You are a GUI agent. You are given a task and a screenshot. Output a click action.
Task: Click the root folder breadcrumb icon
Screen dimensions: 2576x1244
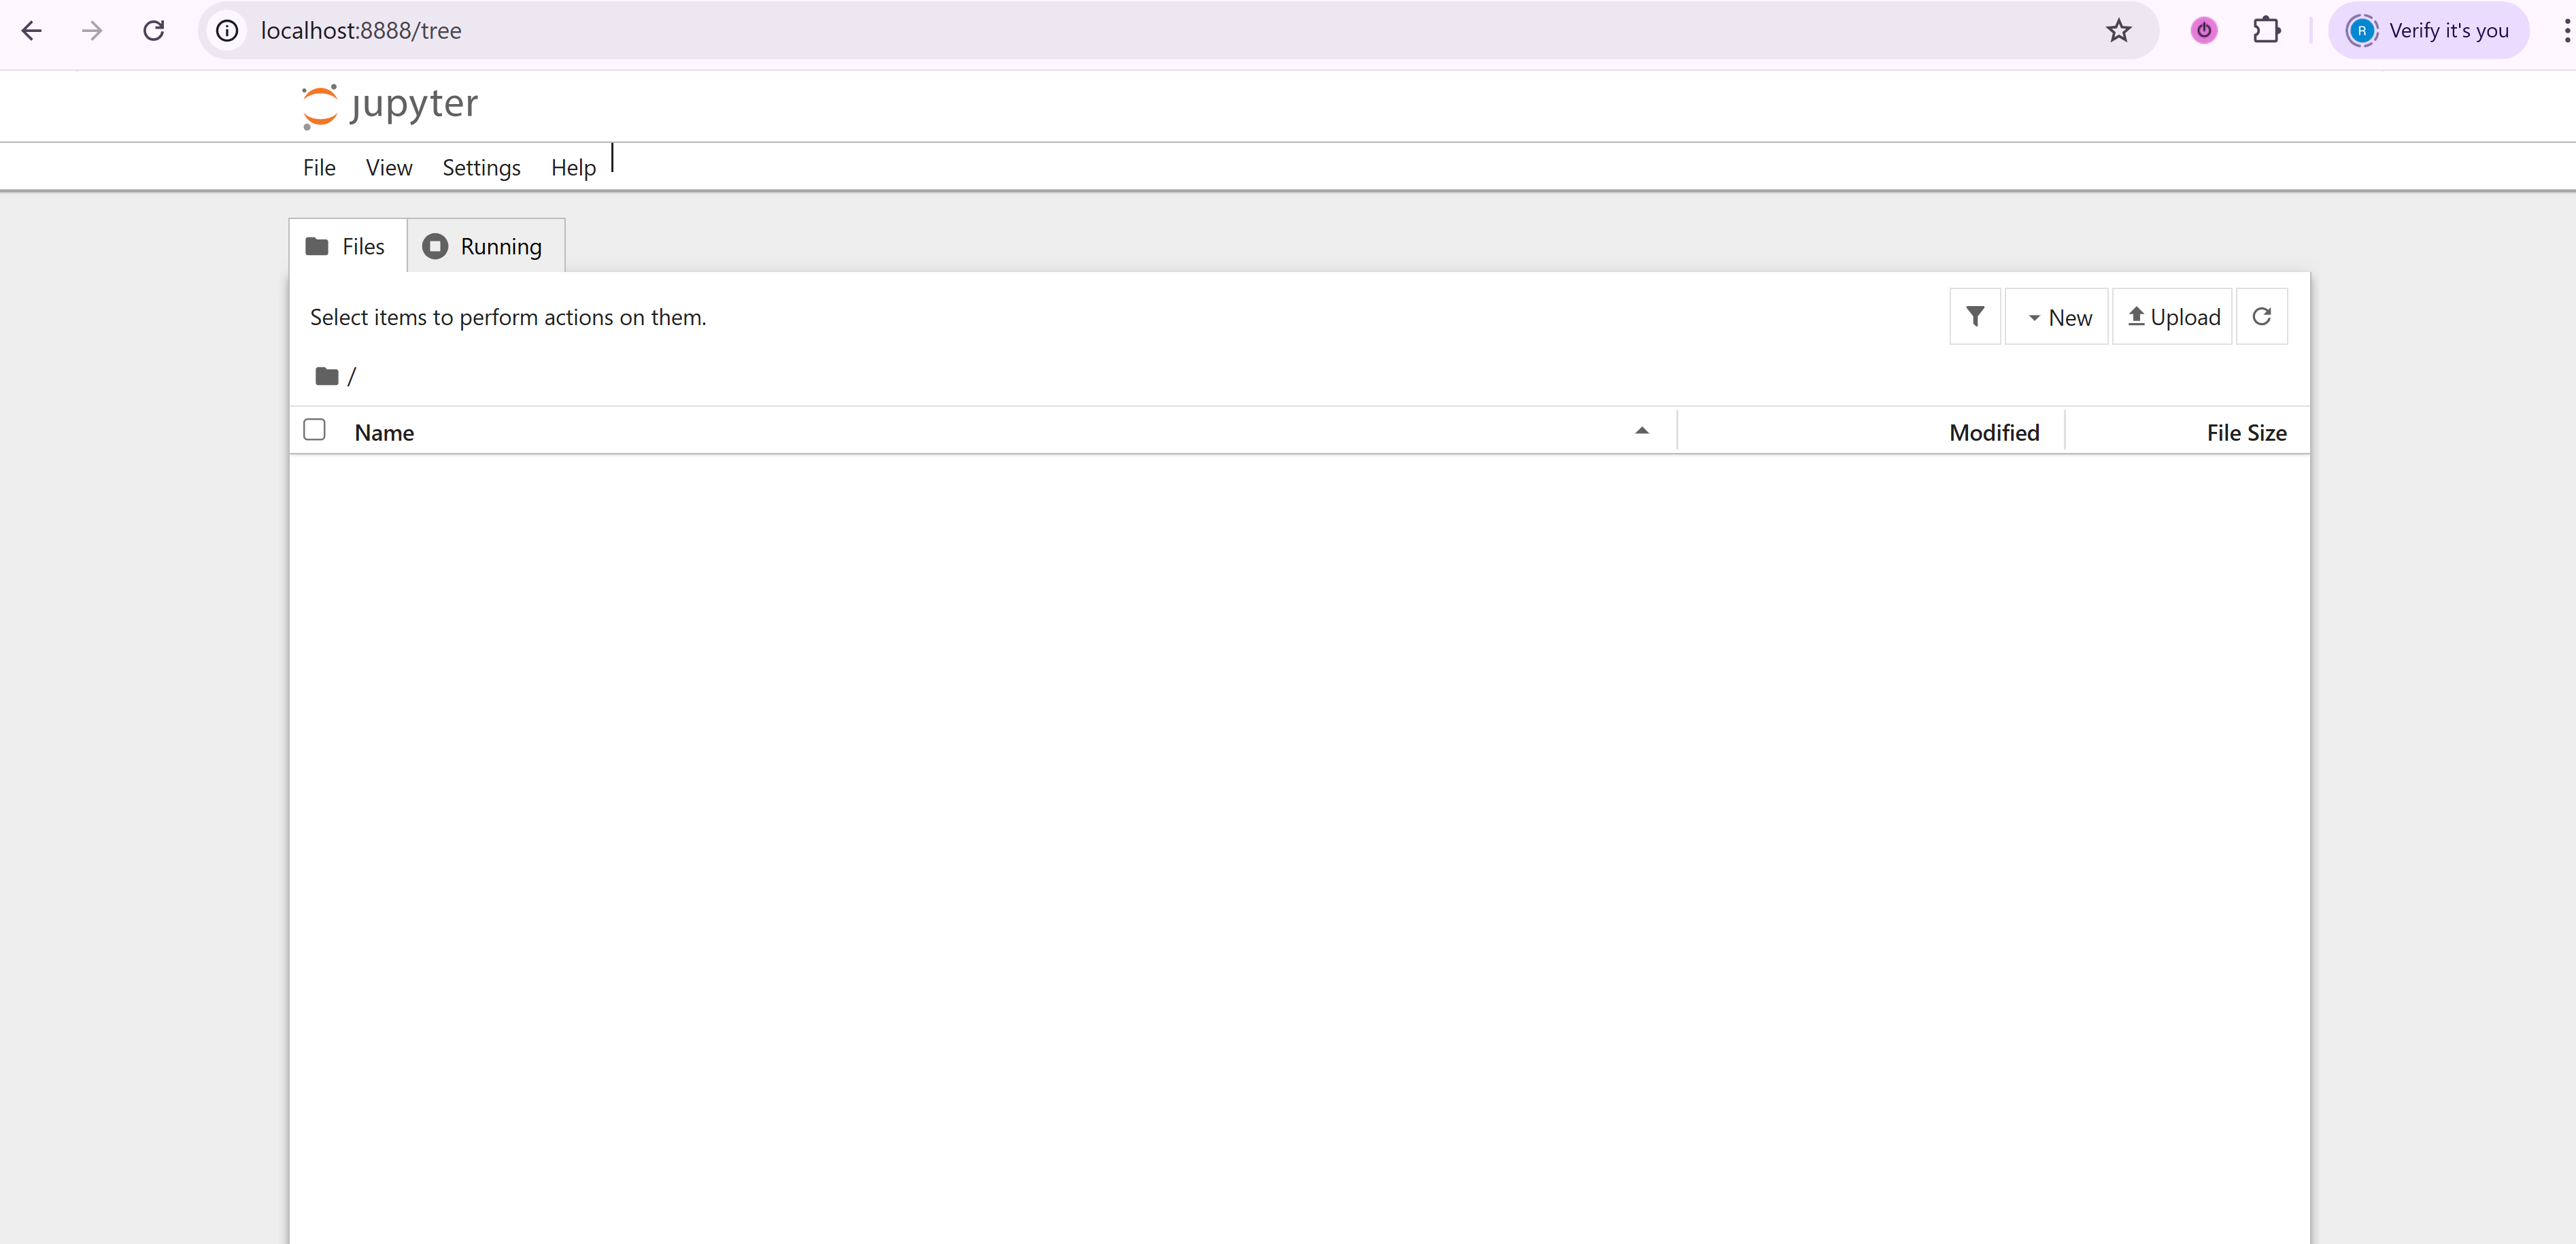point(326,376)
